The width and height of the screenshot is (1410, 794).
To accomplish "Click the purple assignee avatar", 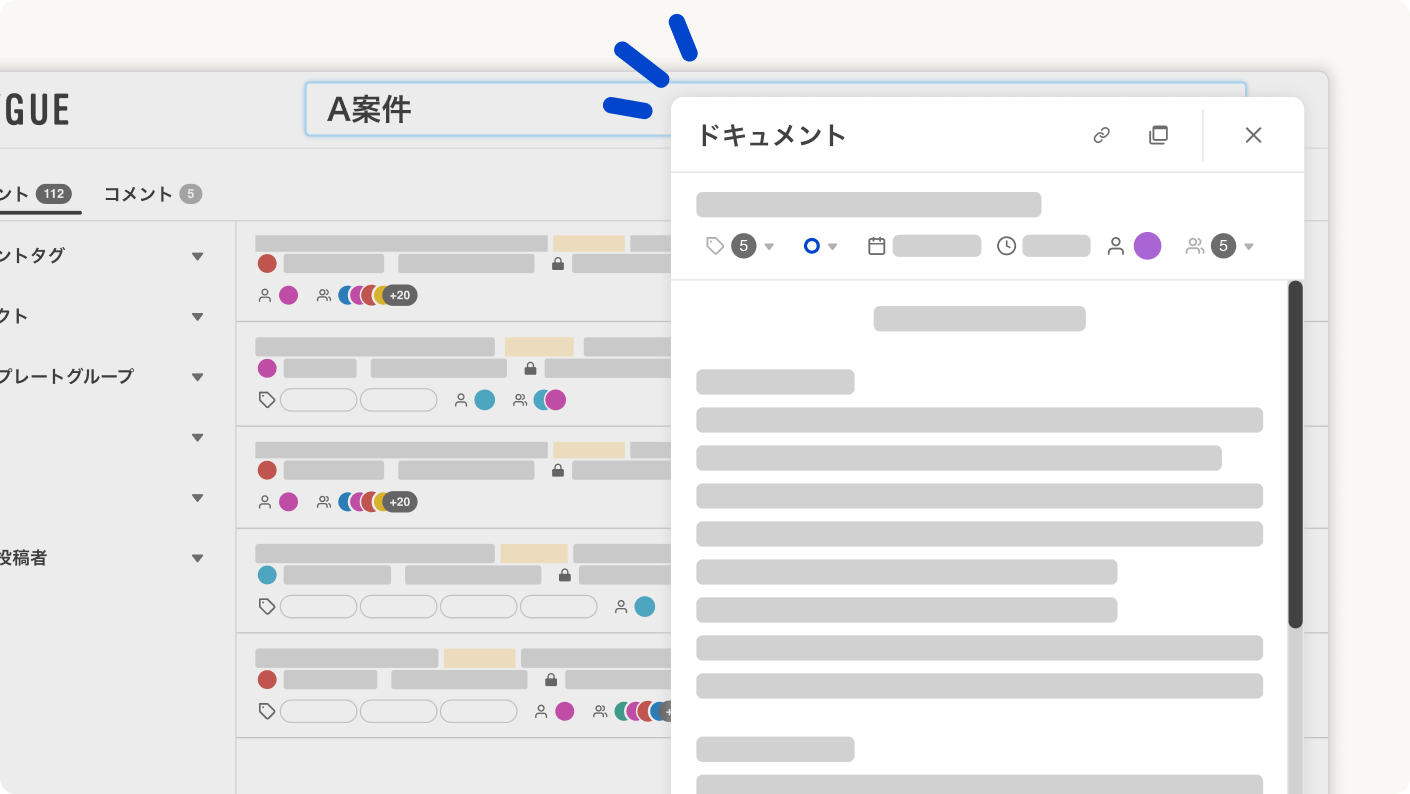I will 1147,246.
